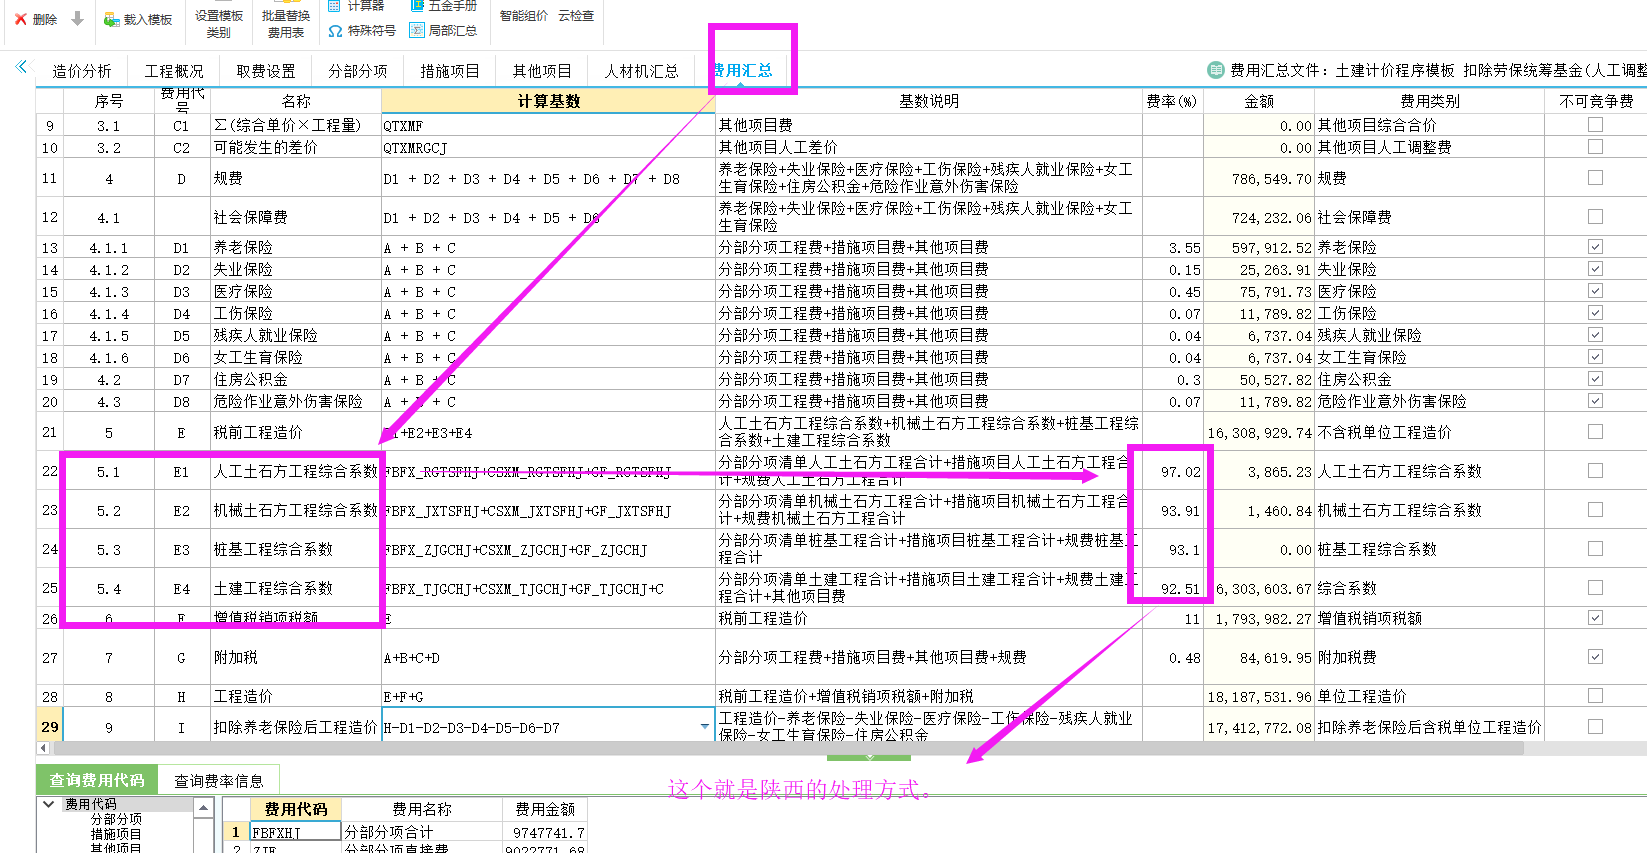
Task: Switch to the 造价分析 tab
Action: 82,71
